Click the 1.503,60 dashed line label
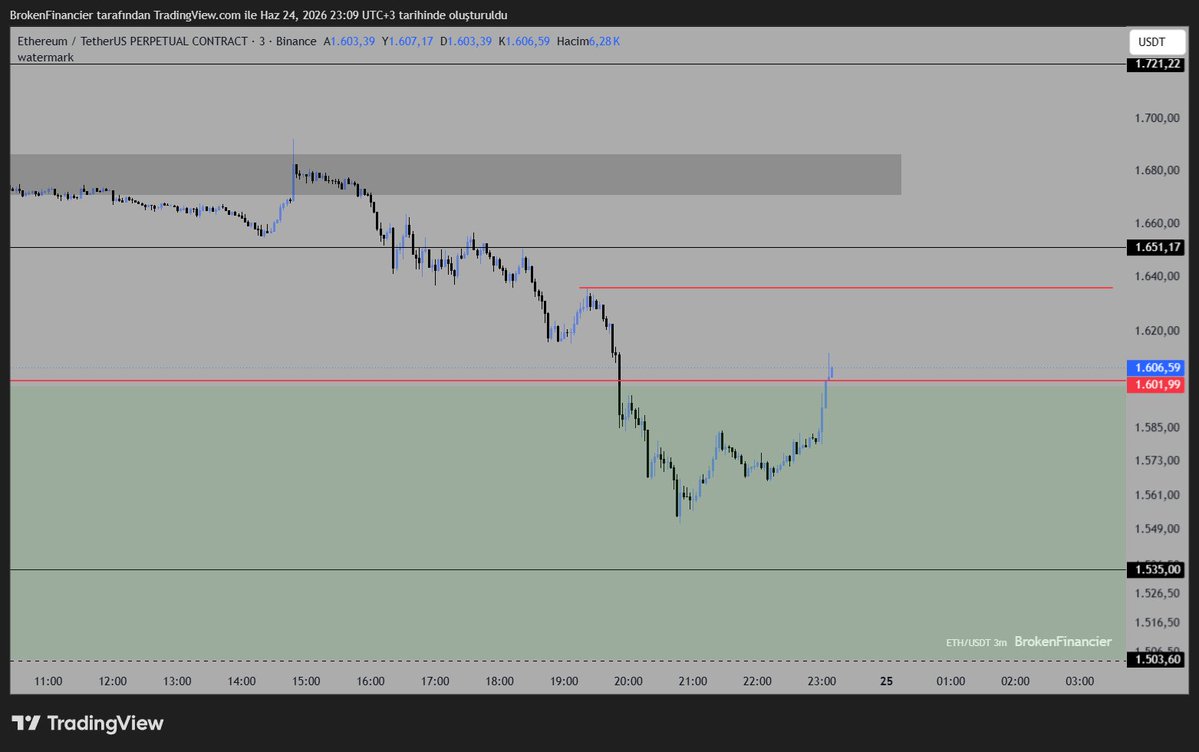Viewport: 1199px width, 752px height. pos(1155,659)
